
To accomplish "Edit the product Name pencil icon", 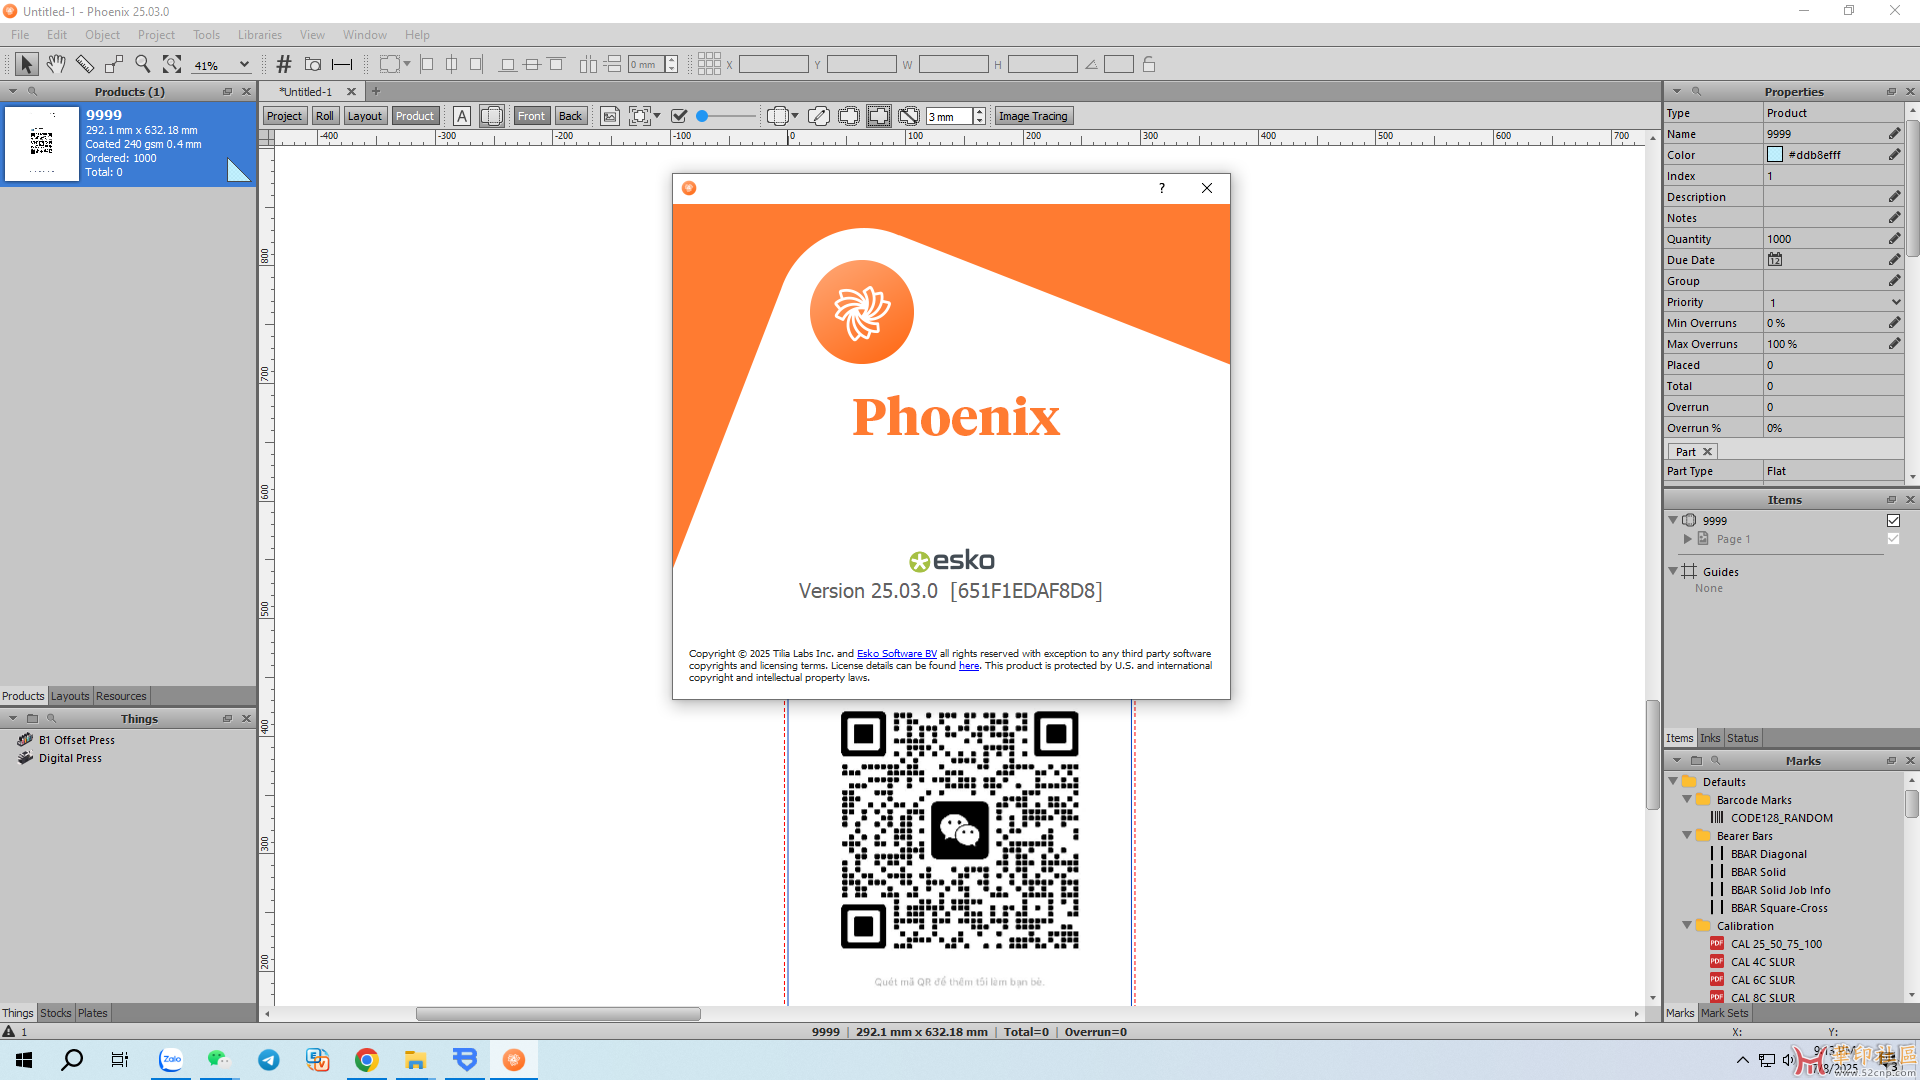I will (x=1894, y=134).
